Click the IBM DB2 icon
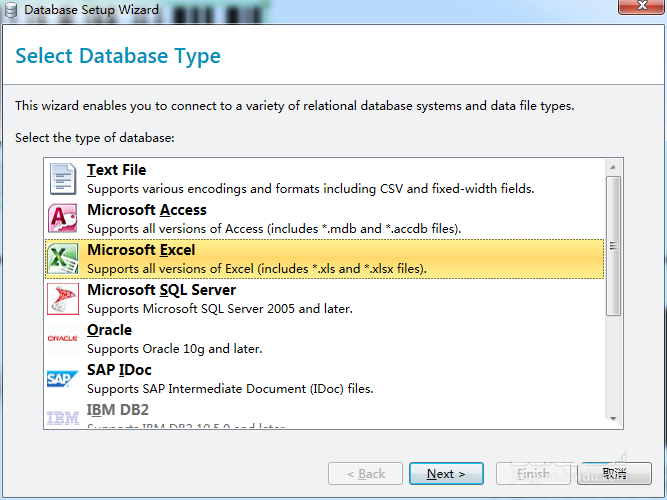This screenshot has width=667, height=500. (x=63, y=418)
